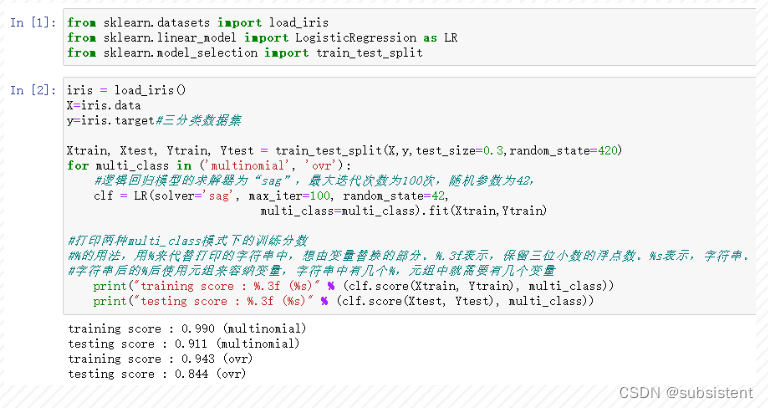This screenshot has width=768, height=408.
Task: Click the 'multinomial' string in the for loop
Action: [x=247, y=166]
